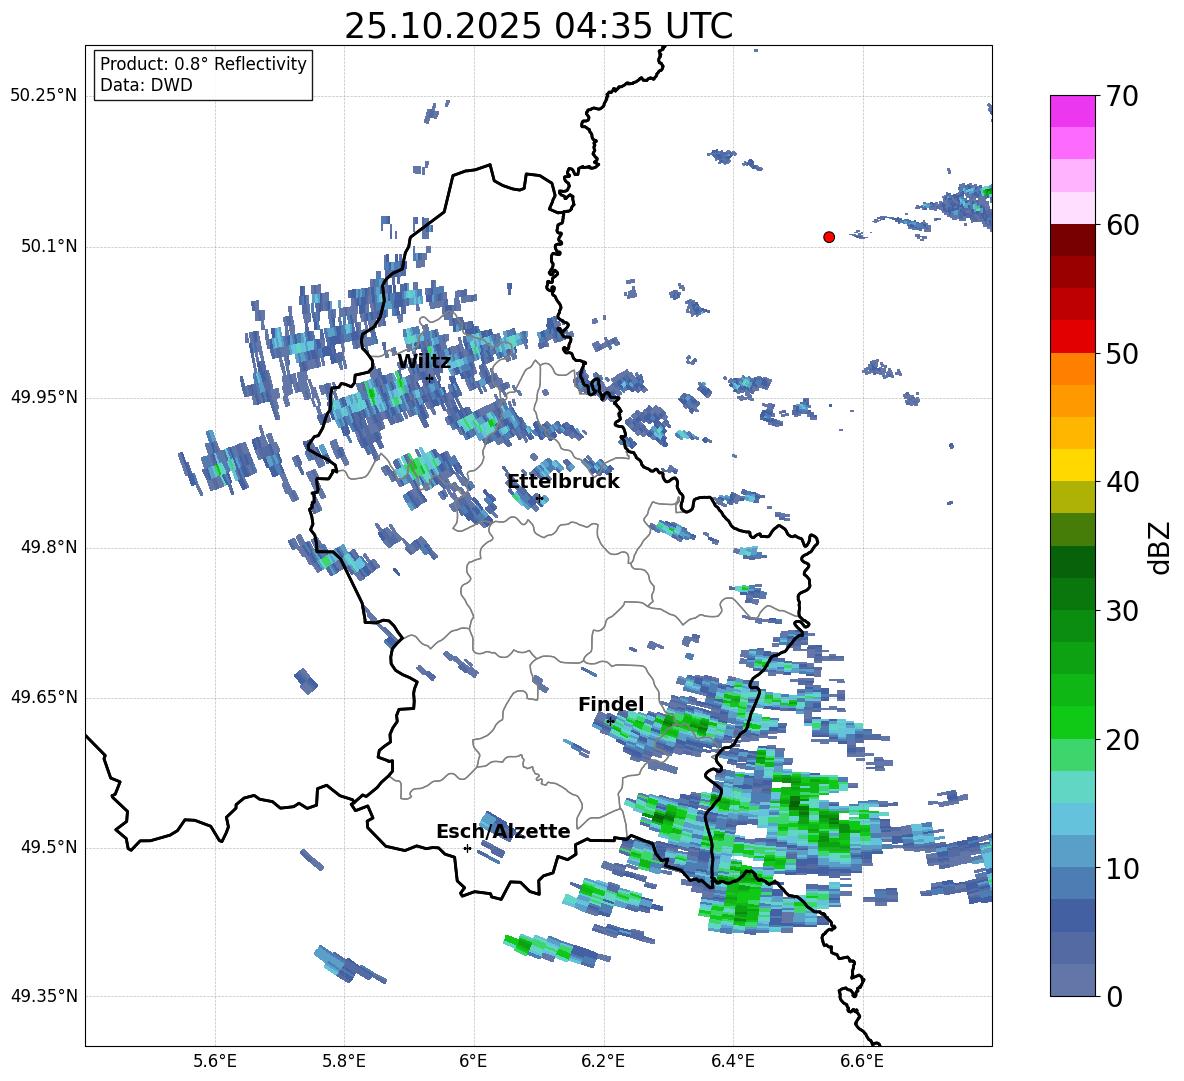Click the Data: DWD text

pos(146,85)
